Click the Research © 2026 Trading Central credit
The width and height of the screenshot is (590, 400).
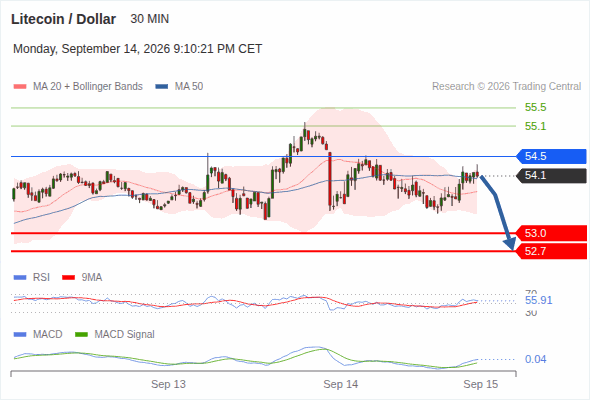point(506,87)
